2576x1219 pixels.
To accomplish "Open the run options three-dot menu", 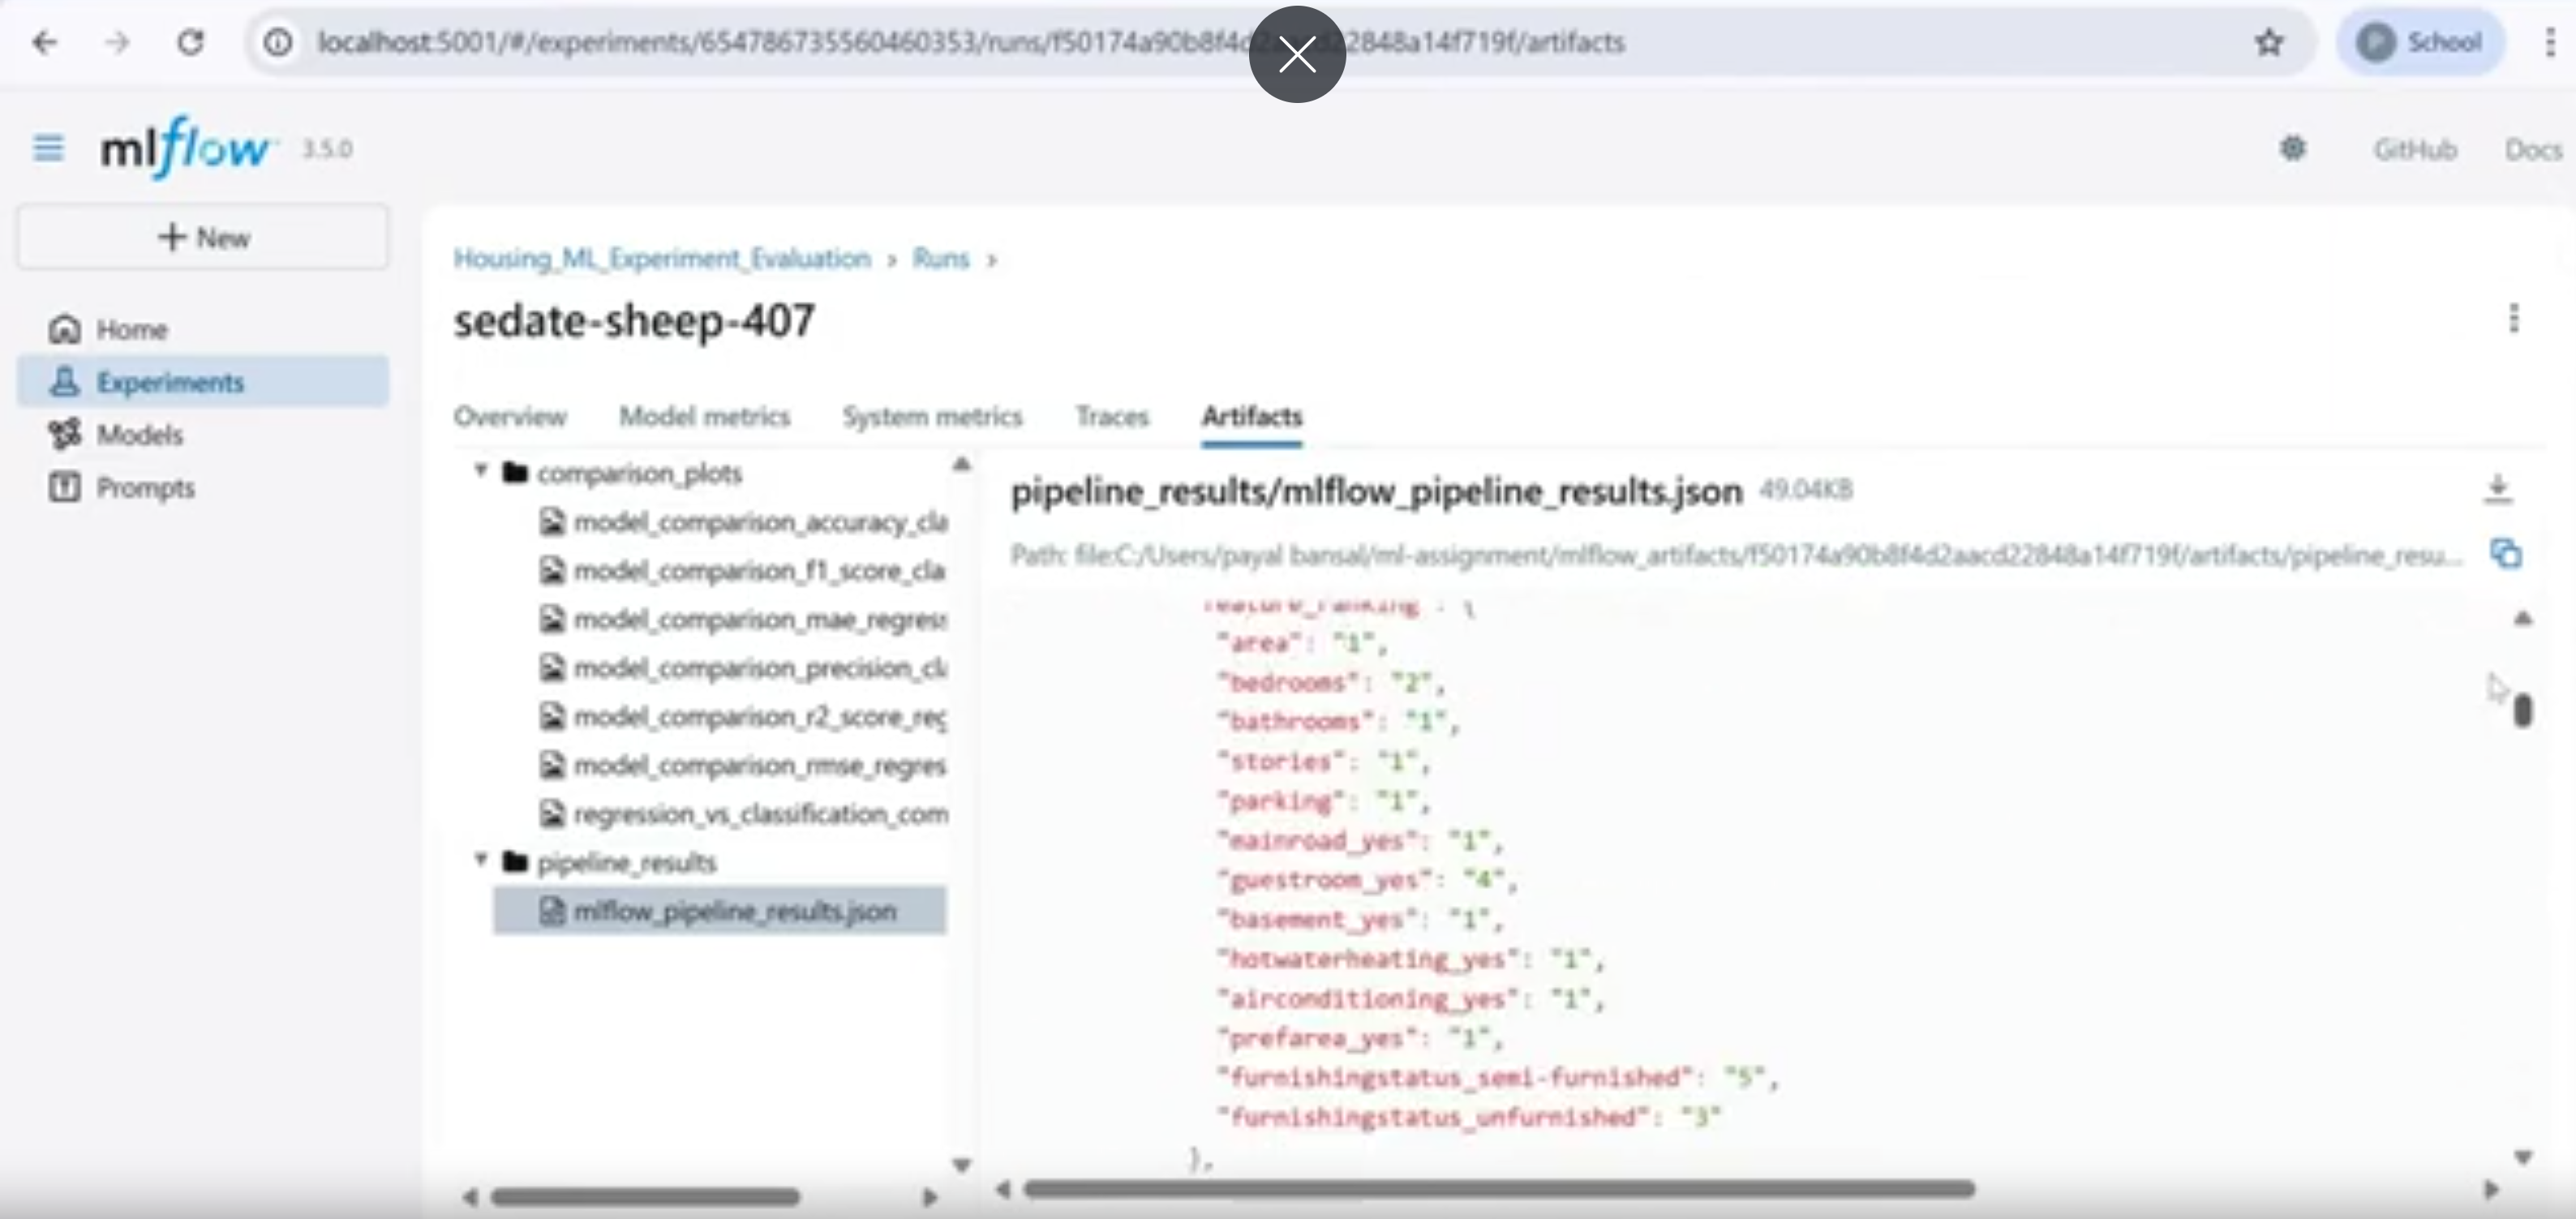I will (2516, 319).
